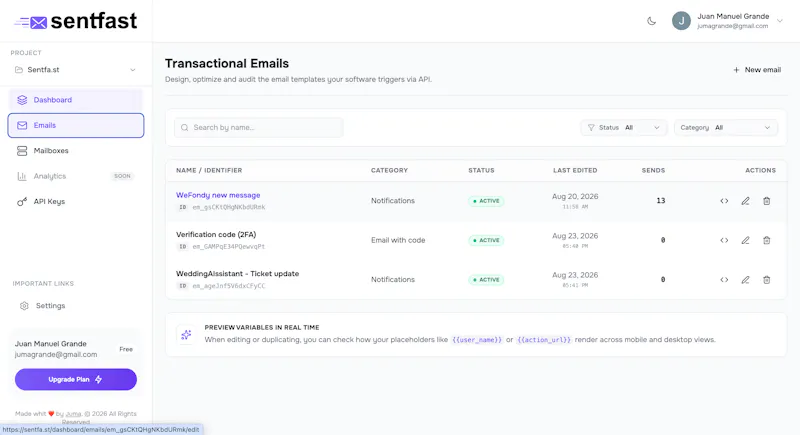This screenshot has height=435, width=800.
Task: Click the Upgrade Plan button
Action: [76, 379]
